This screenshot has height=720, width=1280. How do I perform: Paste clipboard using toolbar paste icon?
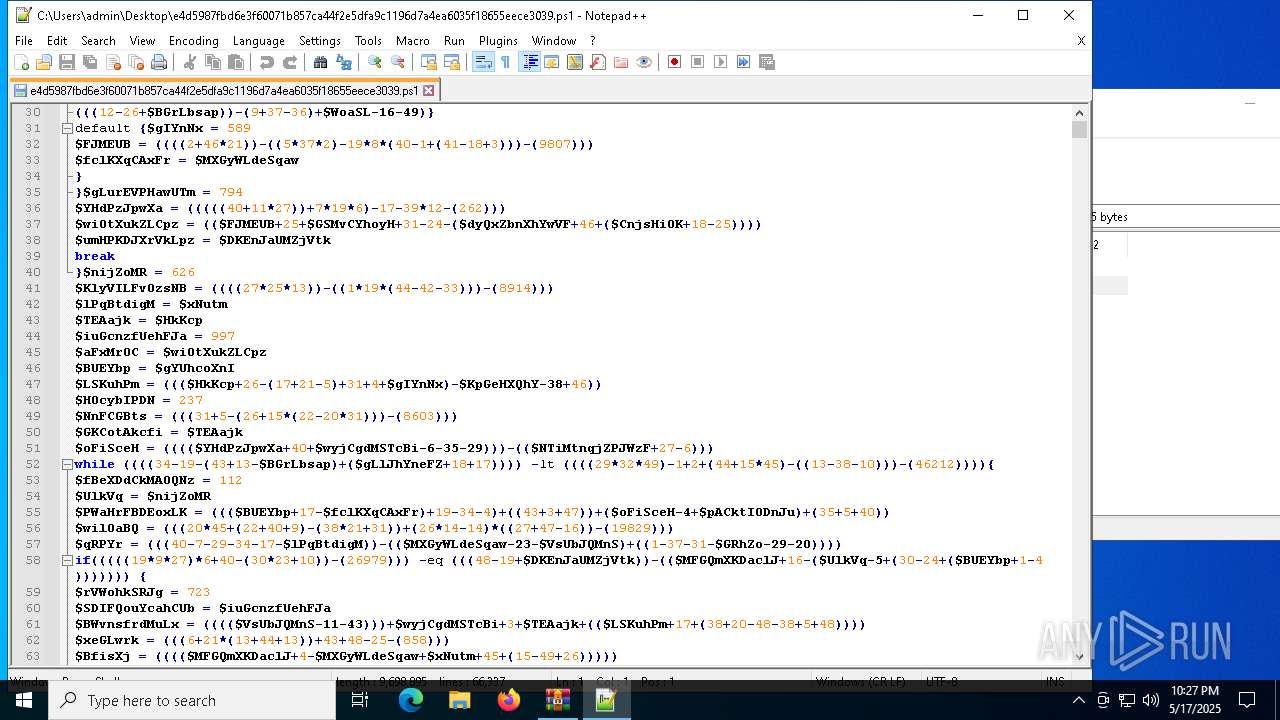click(x=236, y=62)
